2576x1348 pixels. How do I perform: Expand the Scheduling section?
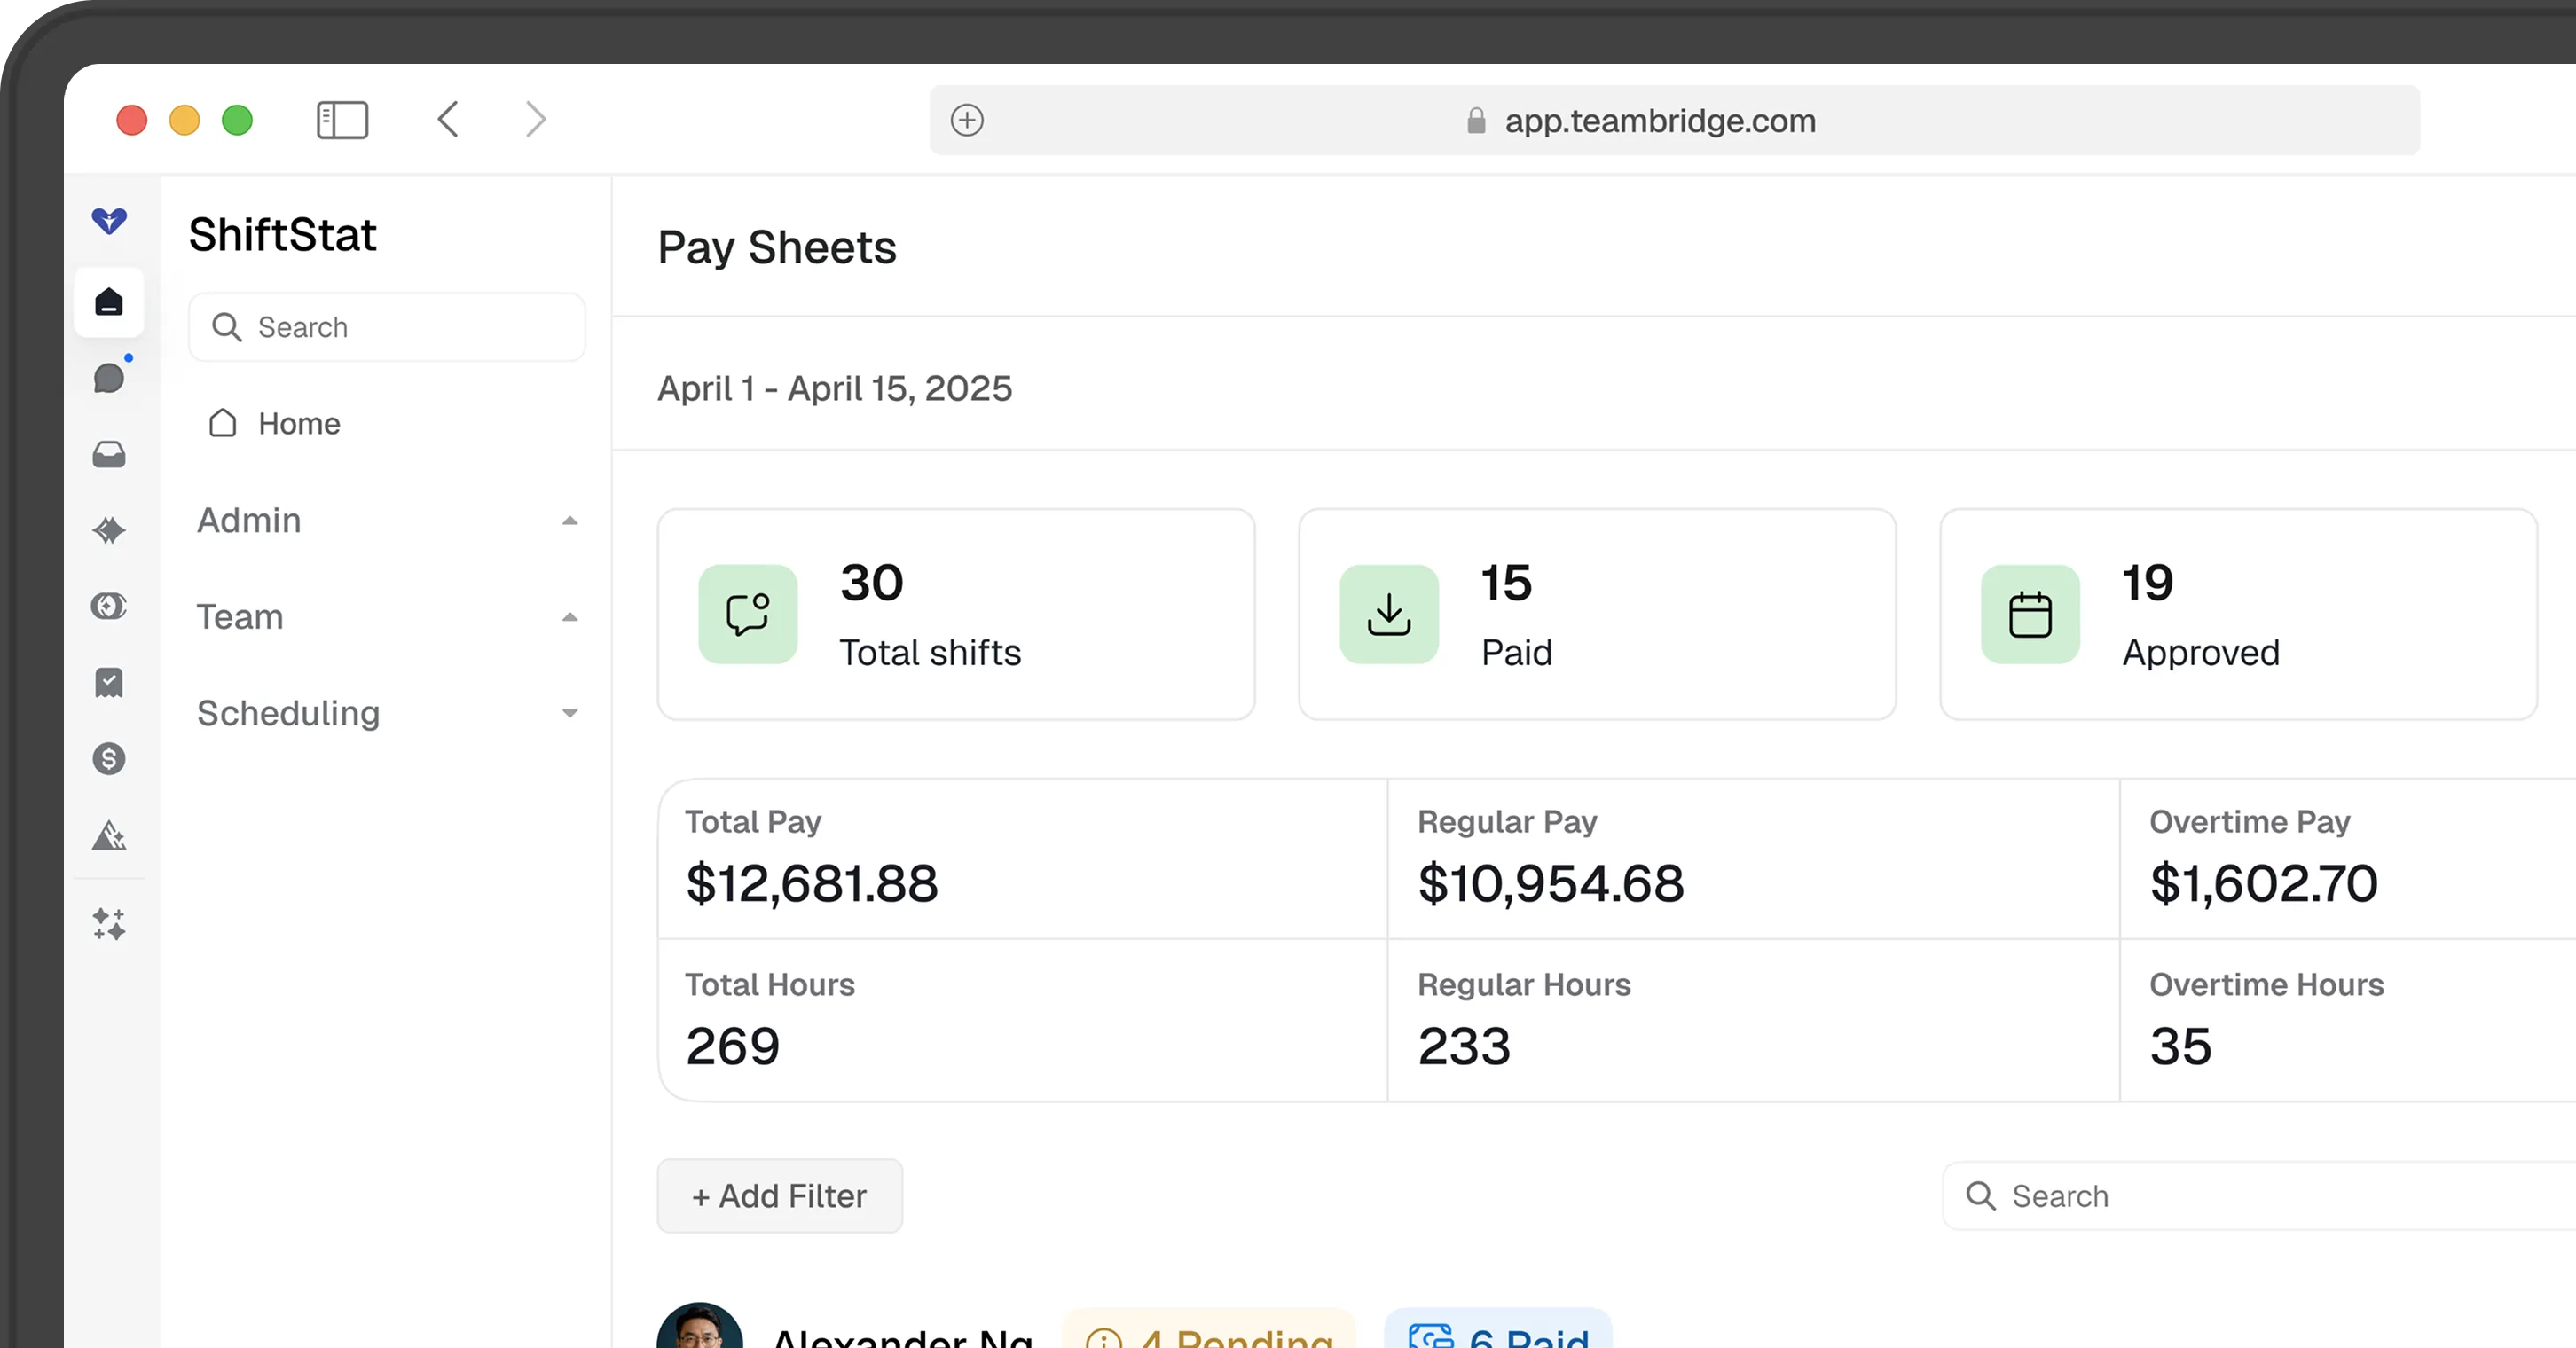pos(569,713)
